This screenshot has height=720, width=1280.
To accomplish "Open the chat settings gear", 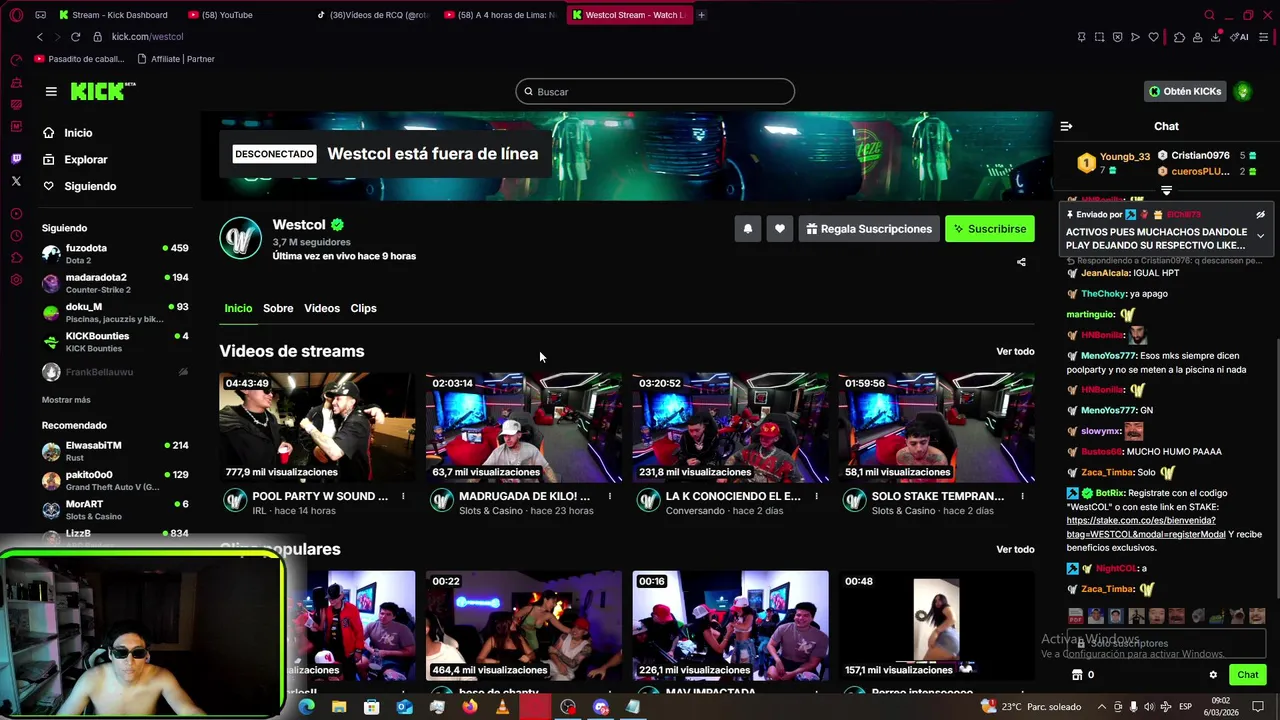I will pyautogui.click(x=1213, y=675).
